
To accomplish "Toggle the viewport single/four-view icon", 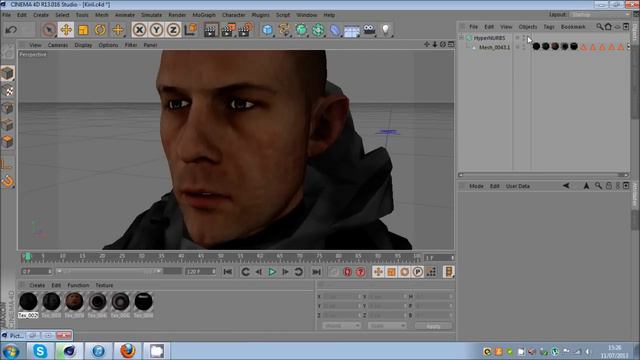I will 451,44.
